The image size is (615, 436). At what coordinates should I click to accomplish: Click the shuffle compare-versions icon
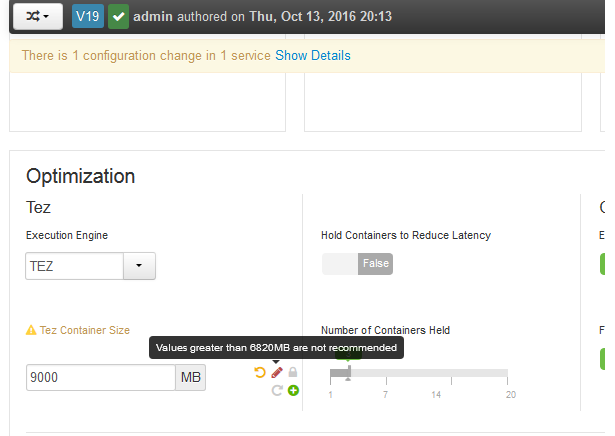[33, 16]
